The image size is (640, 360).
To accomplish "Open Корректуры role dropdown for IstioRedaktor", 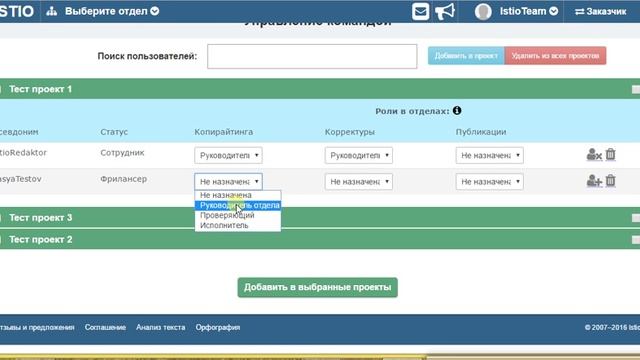I will click(359, 156).
